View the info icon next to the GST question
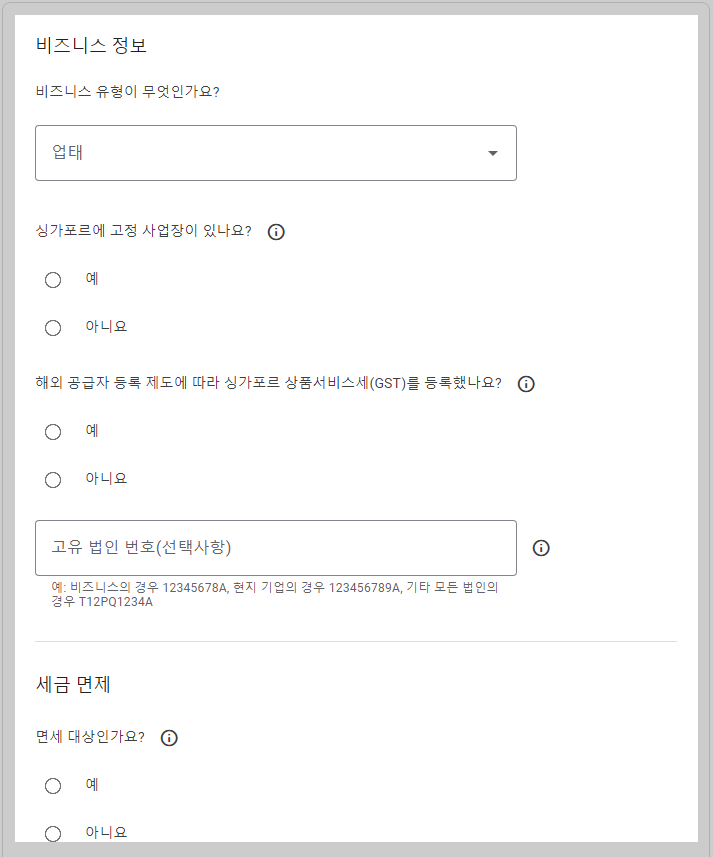 pos(527,383)
